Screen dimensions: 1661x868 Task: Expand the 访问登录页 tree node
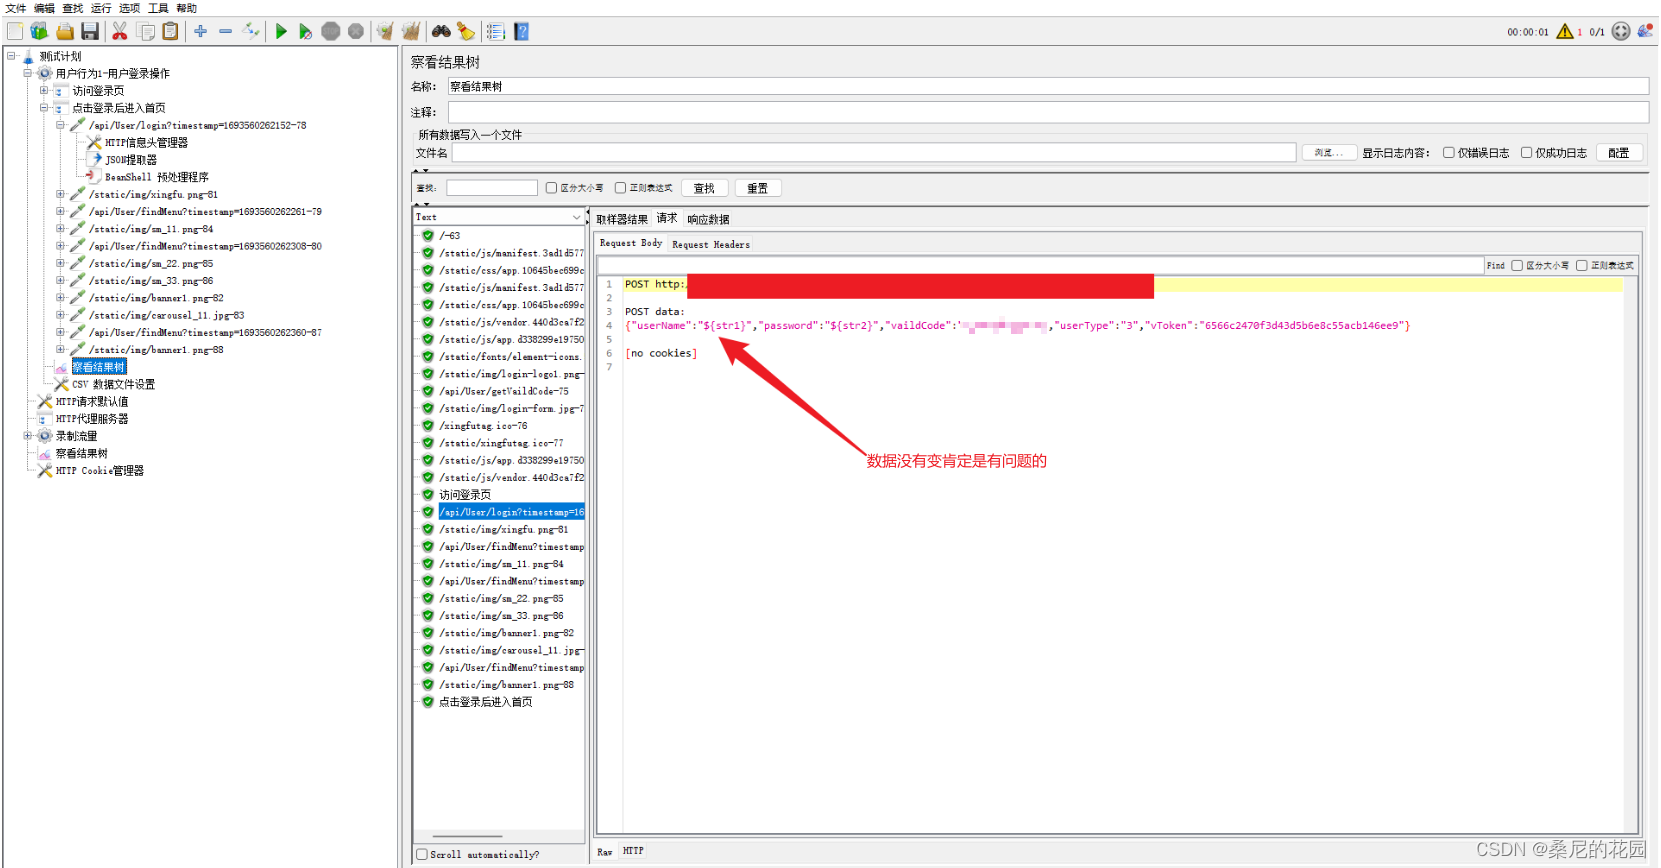pyautogui.click(x=44, y=90)
